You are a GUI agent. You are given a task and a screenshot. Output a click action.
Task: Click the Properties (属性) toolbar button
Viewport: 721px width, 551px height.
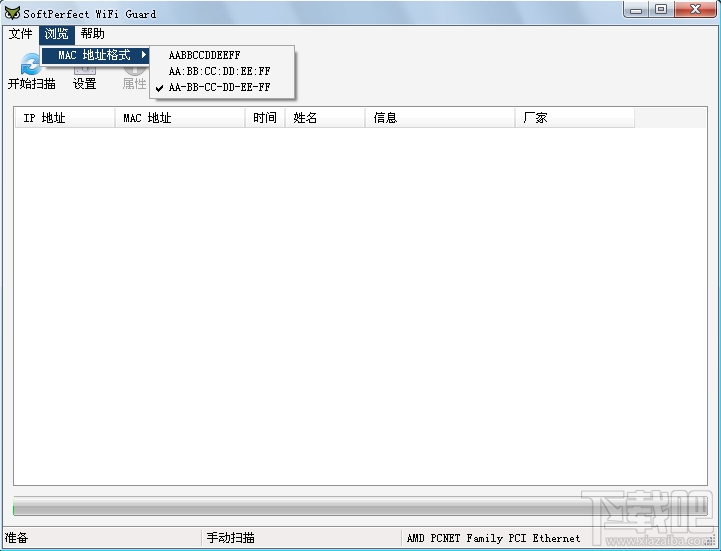[134, 77]
